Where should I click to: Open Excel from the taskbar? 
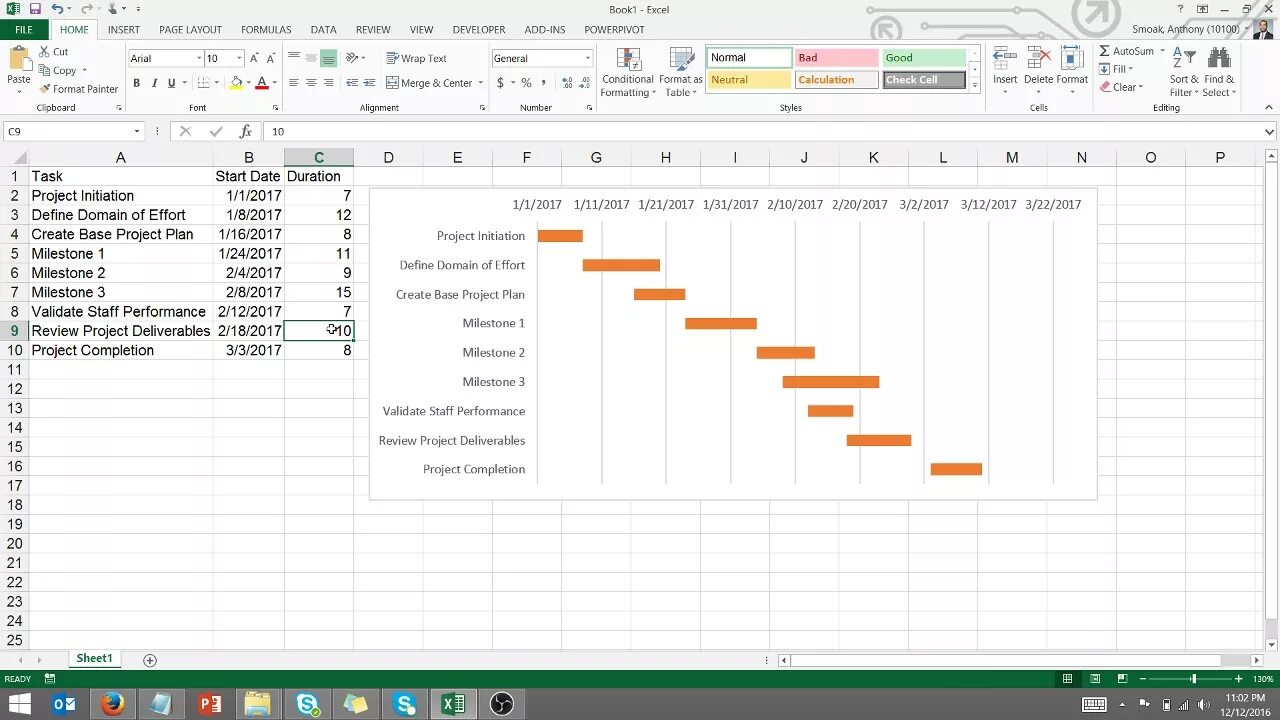click(x=453, y=704)
